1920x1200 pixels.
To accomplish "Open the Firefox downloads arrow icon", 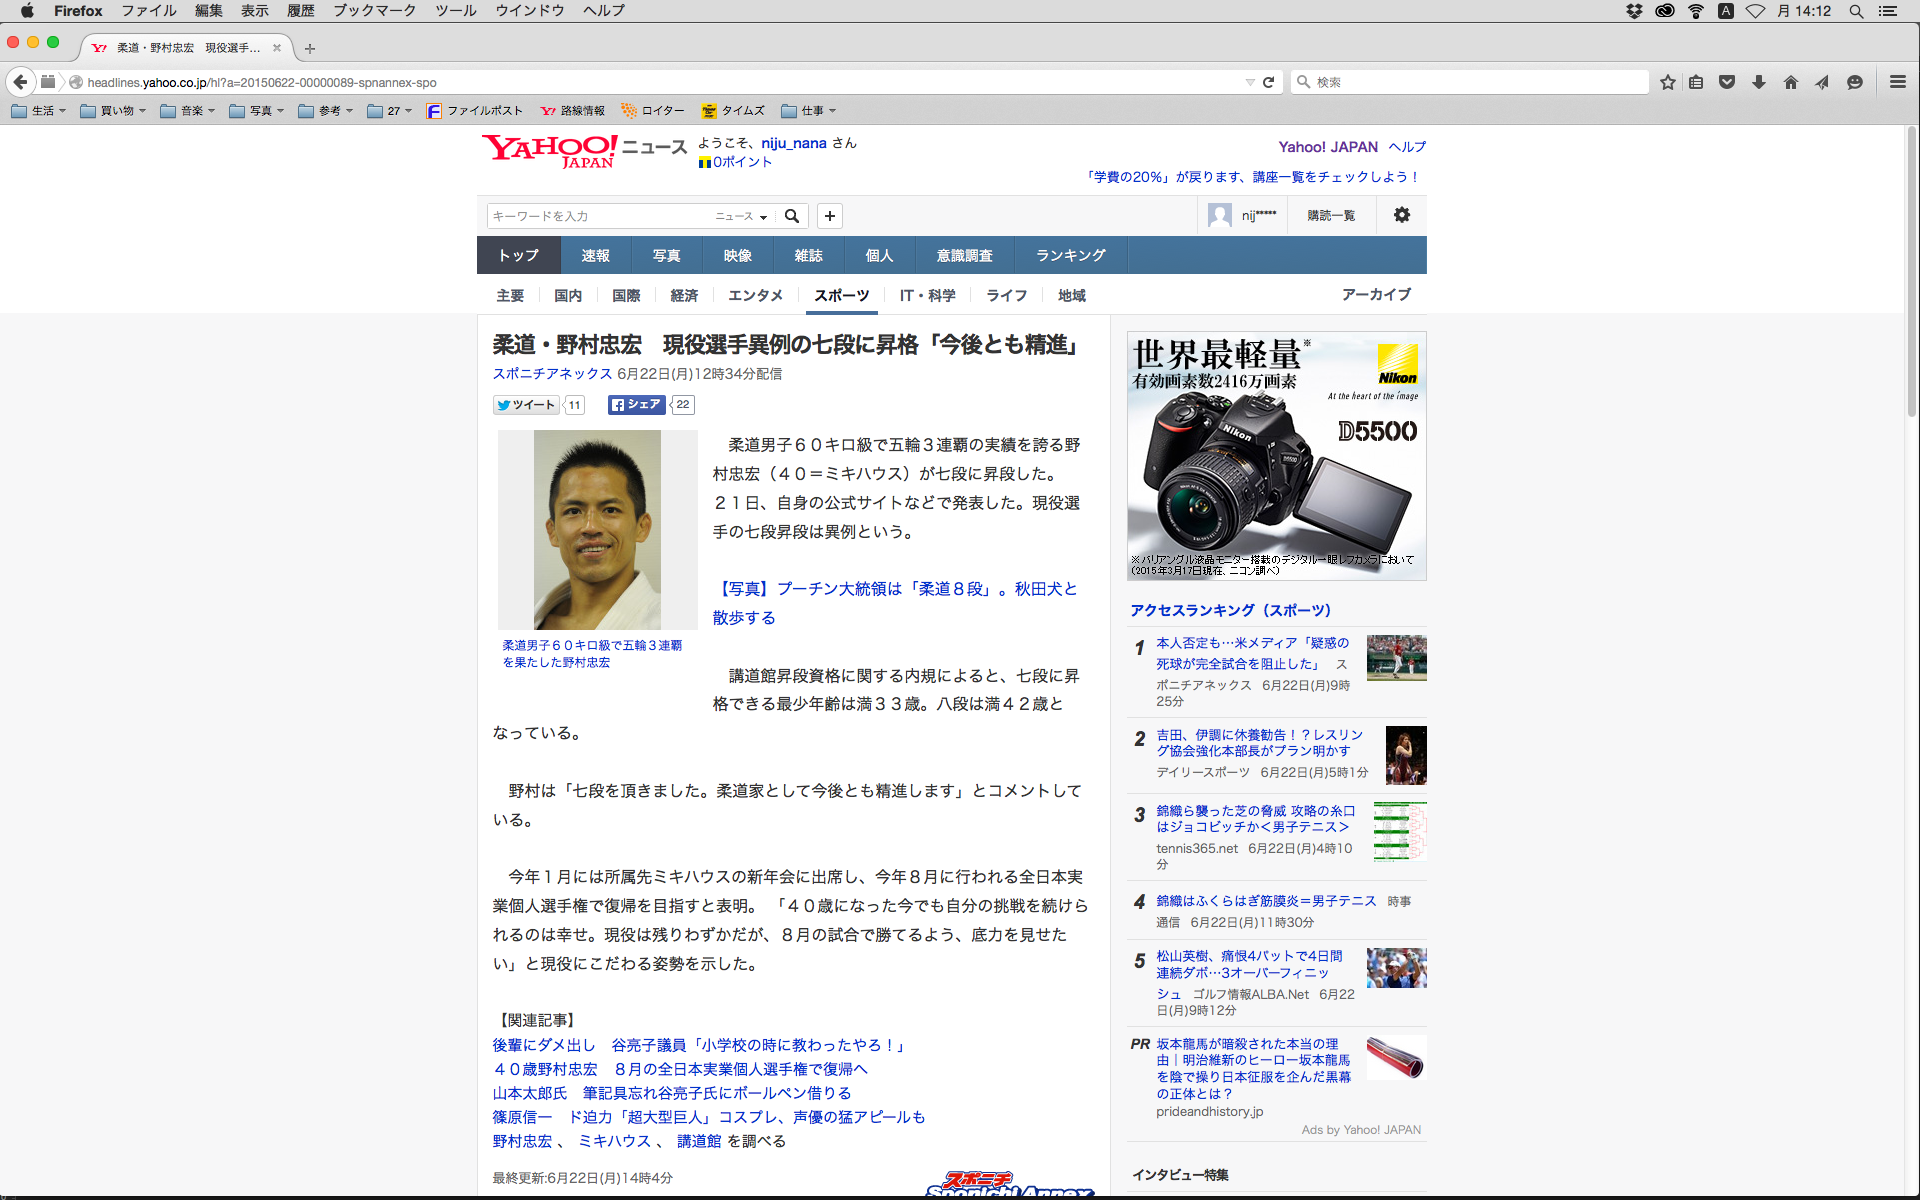I will point(1758,82).
